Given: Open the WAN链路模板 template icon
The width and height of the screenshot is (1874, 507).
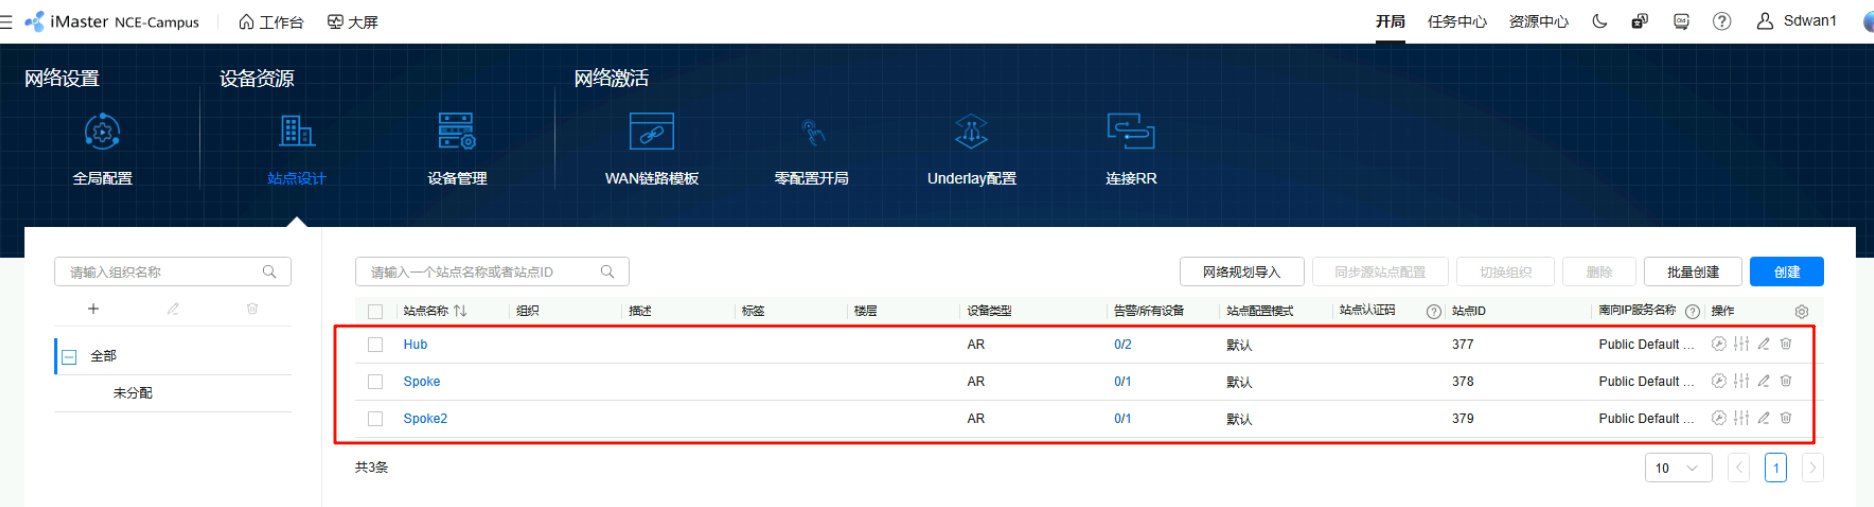Looking at the screenshot, I should pyautogui.click(x=651, y=132).
